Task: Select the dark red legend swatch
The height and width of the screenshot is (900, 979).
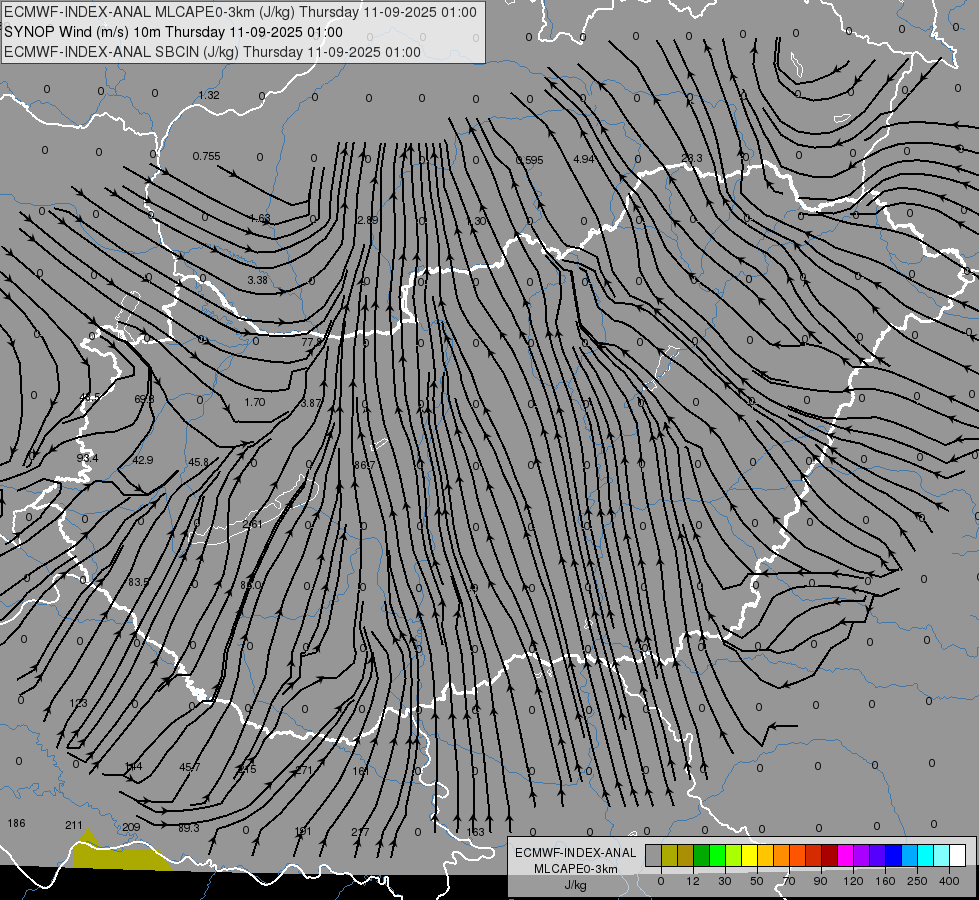Action: pyautogui.click(x=829, y=855)
